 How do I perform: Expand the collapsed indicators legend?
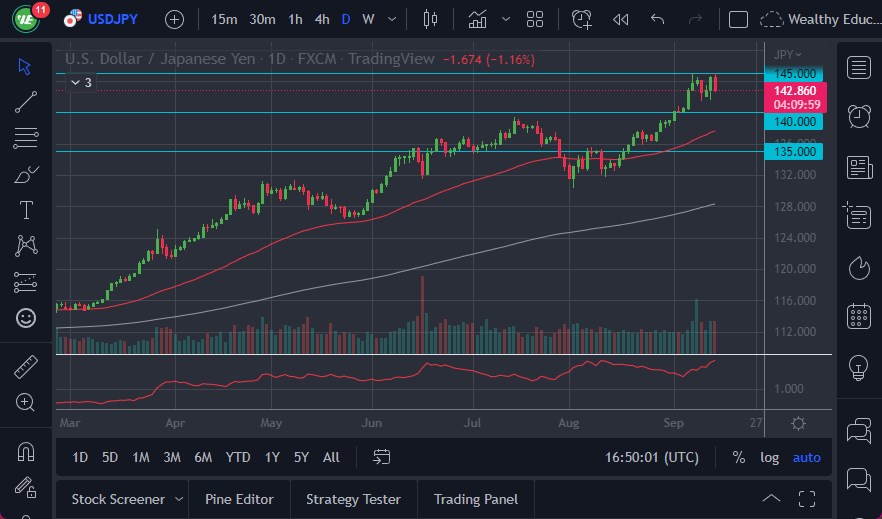pos(73,82)
